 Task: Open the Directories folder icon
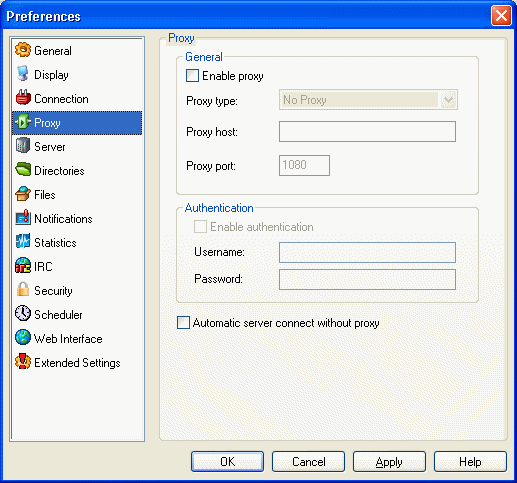pyautogui.click(x=23, y=170)
